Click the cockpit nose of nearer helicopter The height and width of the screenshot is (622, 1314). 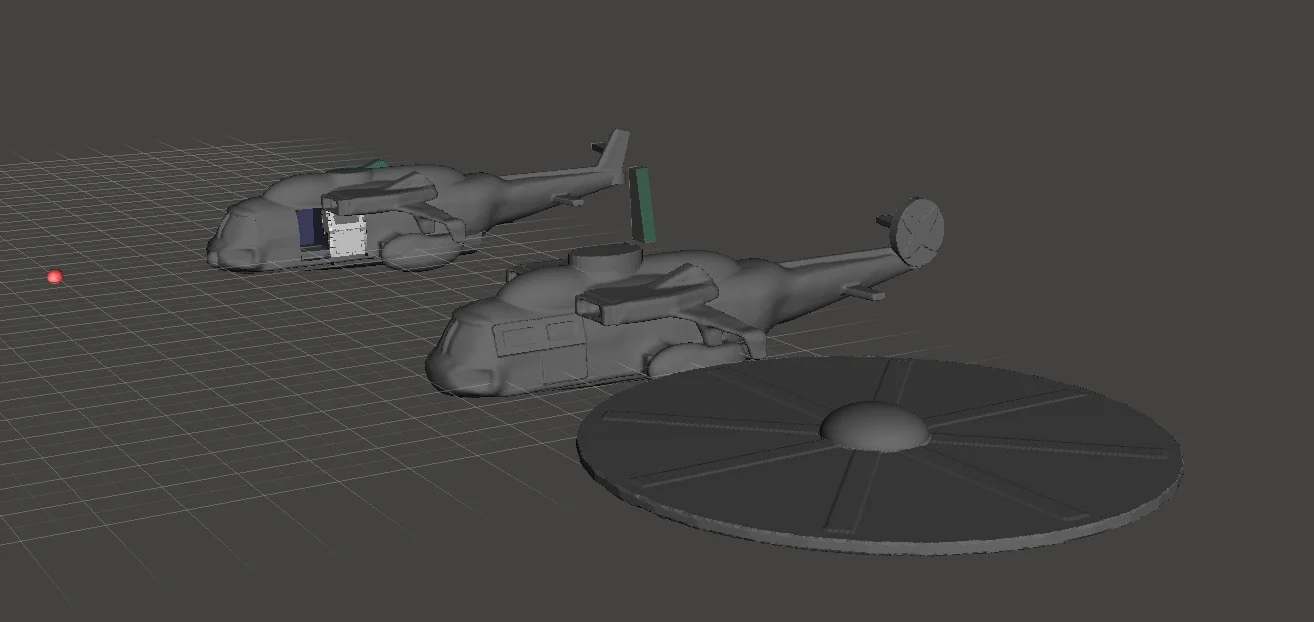point(462,355)
